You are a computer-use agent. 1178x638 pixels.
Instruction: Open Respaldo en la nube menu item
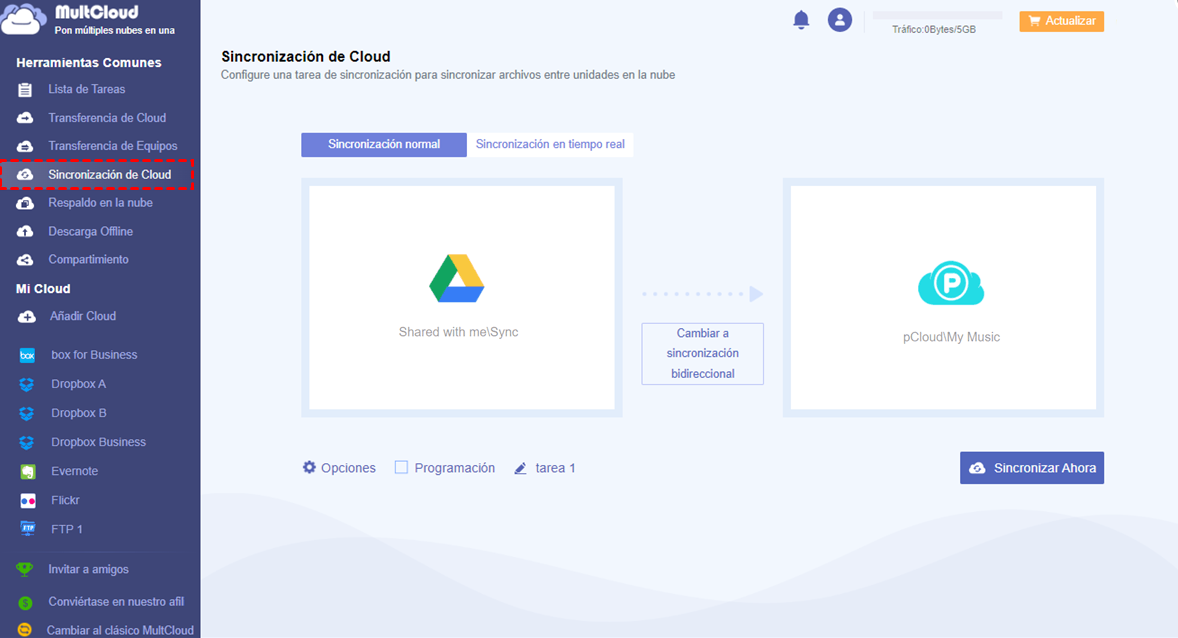101,203
